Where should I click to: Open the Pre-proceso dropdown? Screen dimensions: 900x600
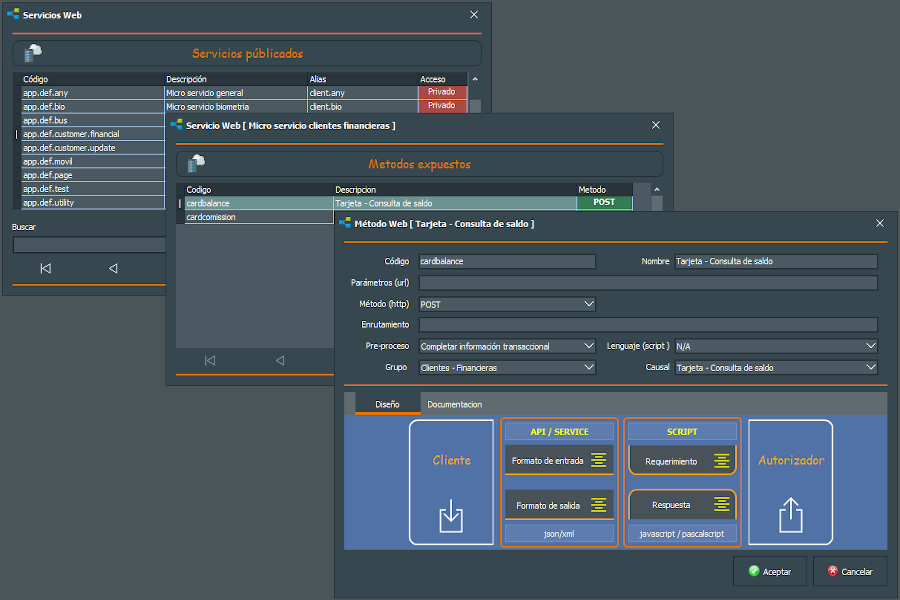(x=588, y=346)
